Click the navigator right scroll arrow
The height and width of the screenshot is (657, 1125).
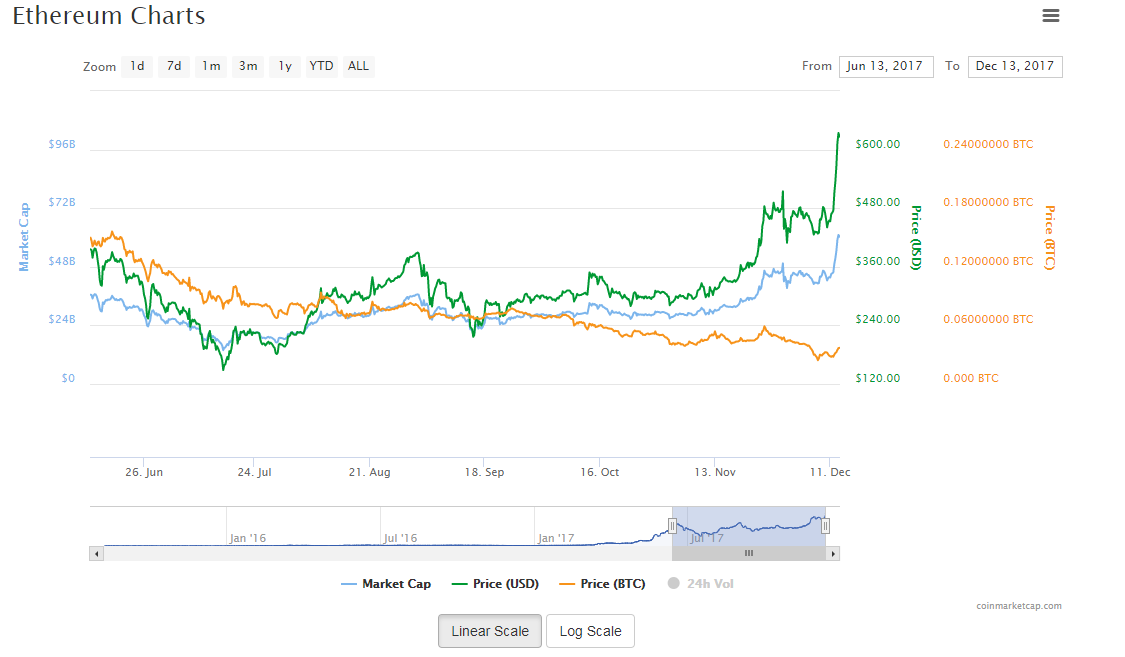(833, 553)
